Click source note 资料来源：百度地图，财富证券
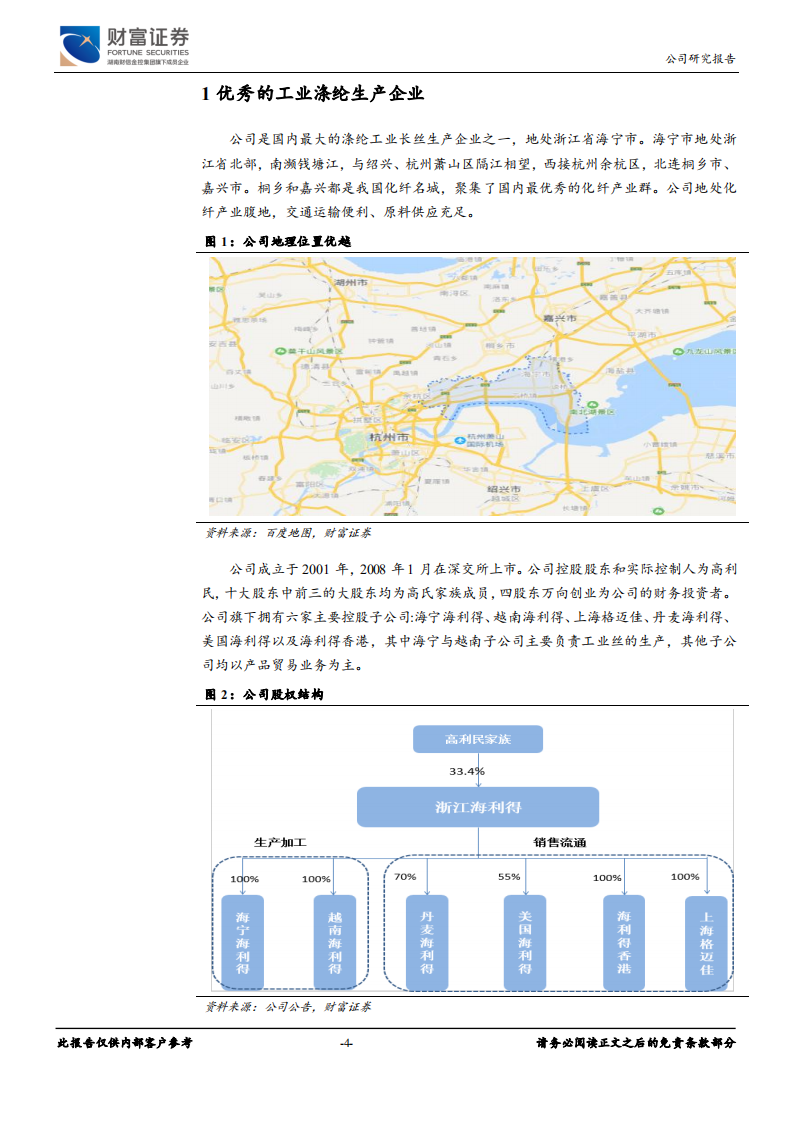Image resolution: width=793 pixels, height=1122 pixels. pos(288,532)
